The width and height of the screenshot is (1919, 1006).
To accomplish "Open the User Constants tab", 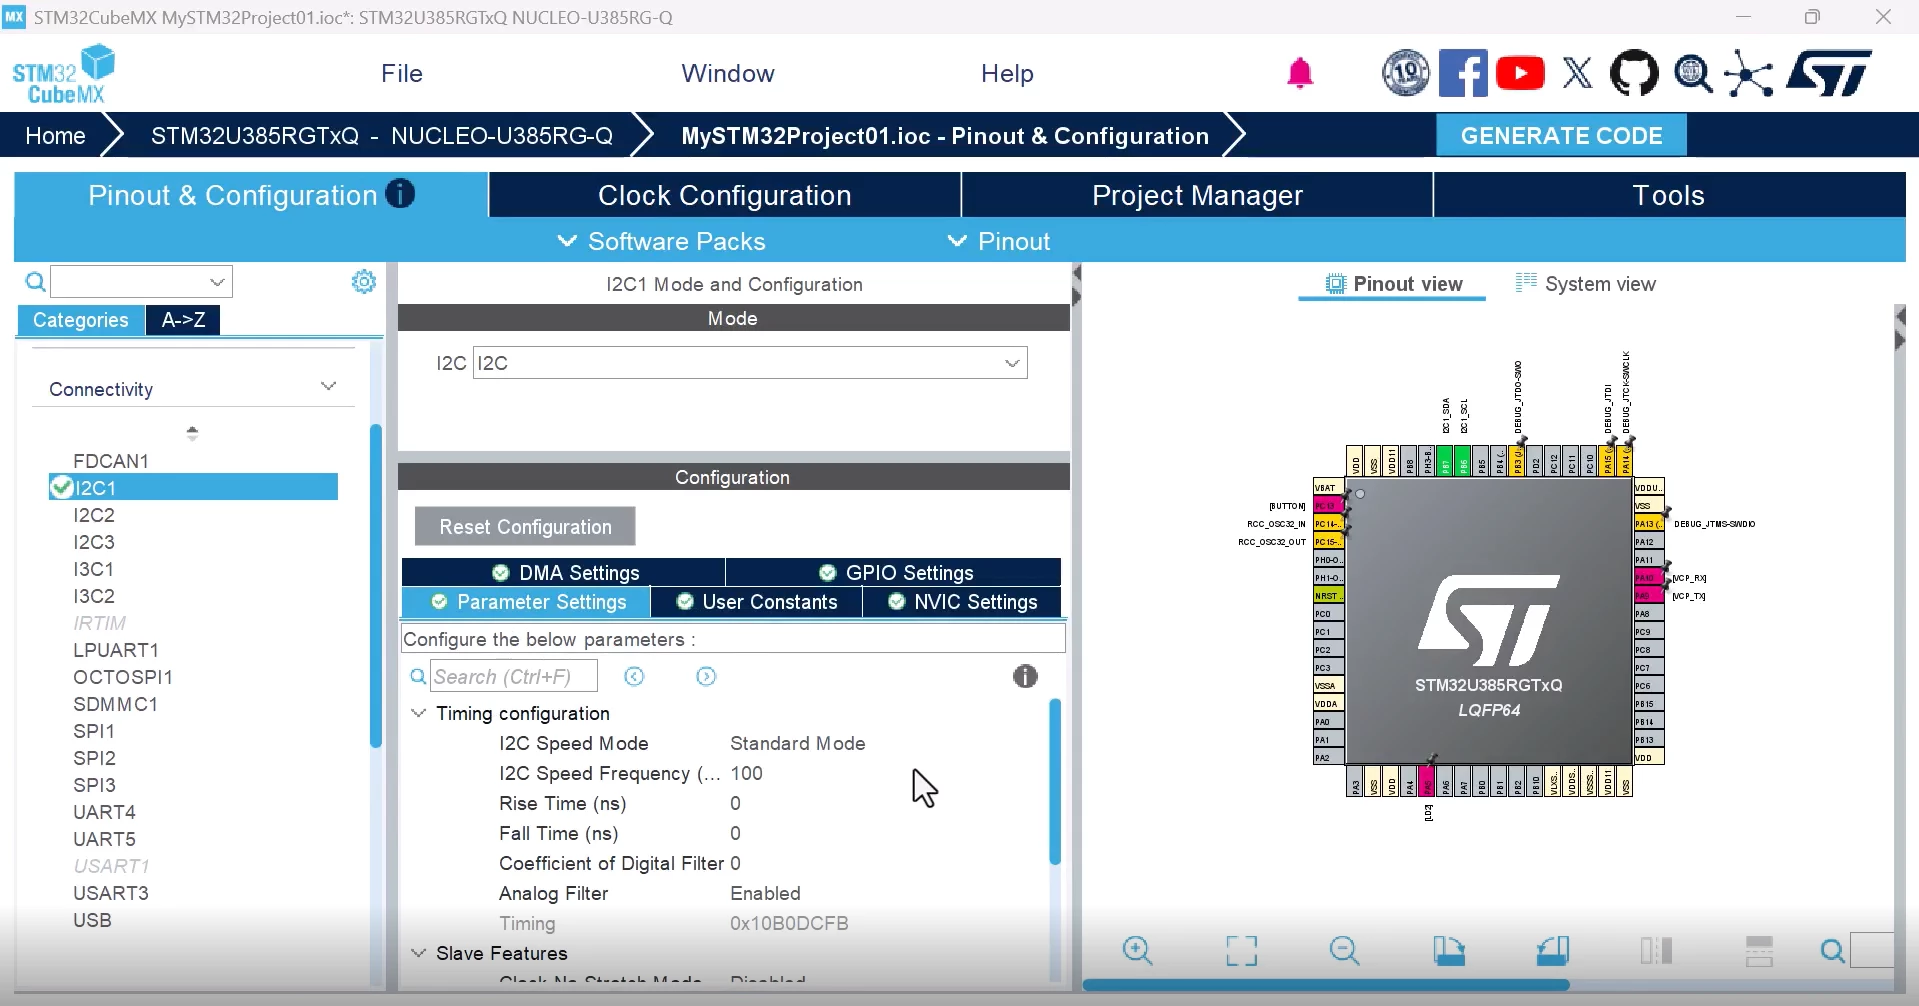I will tap(756, 602).
